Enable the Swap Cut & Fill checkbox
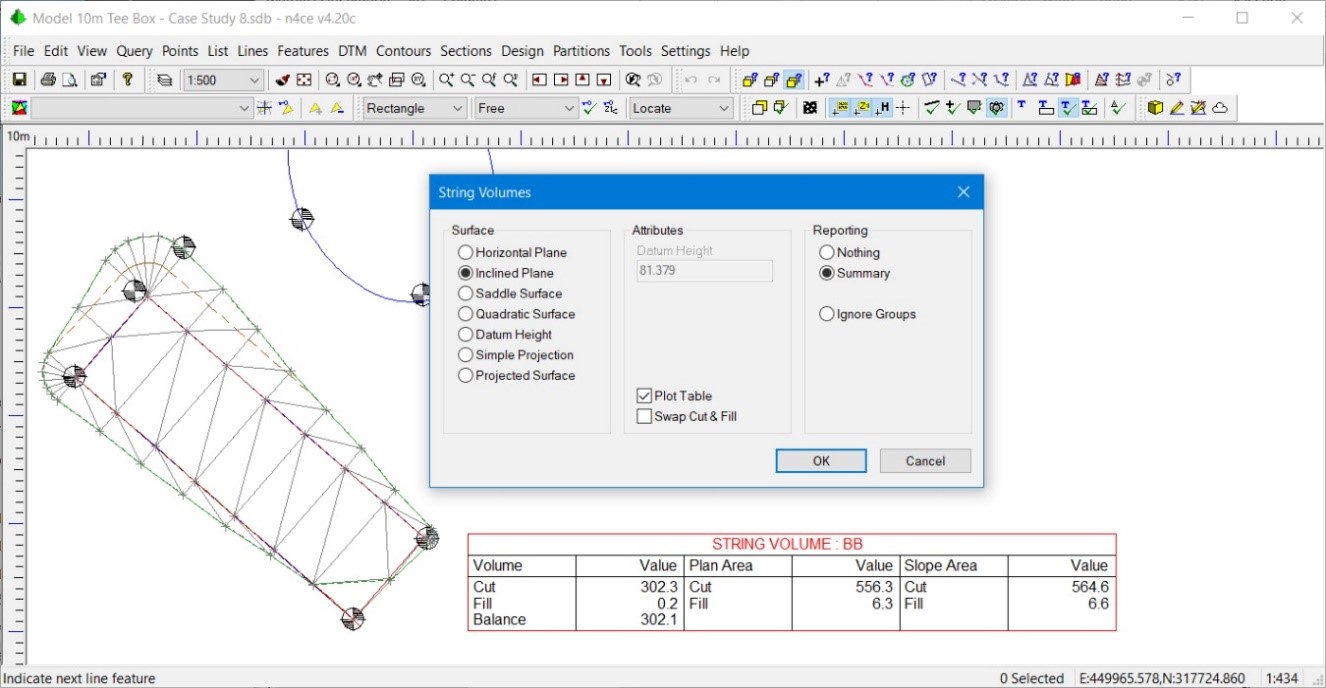Screen dimensions: 1326x688 point(687,416)
